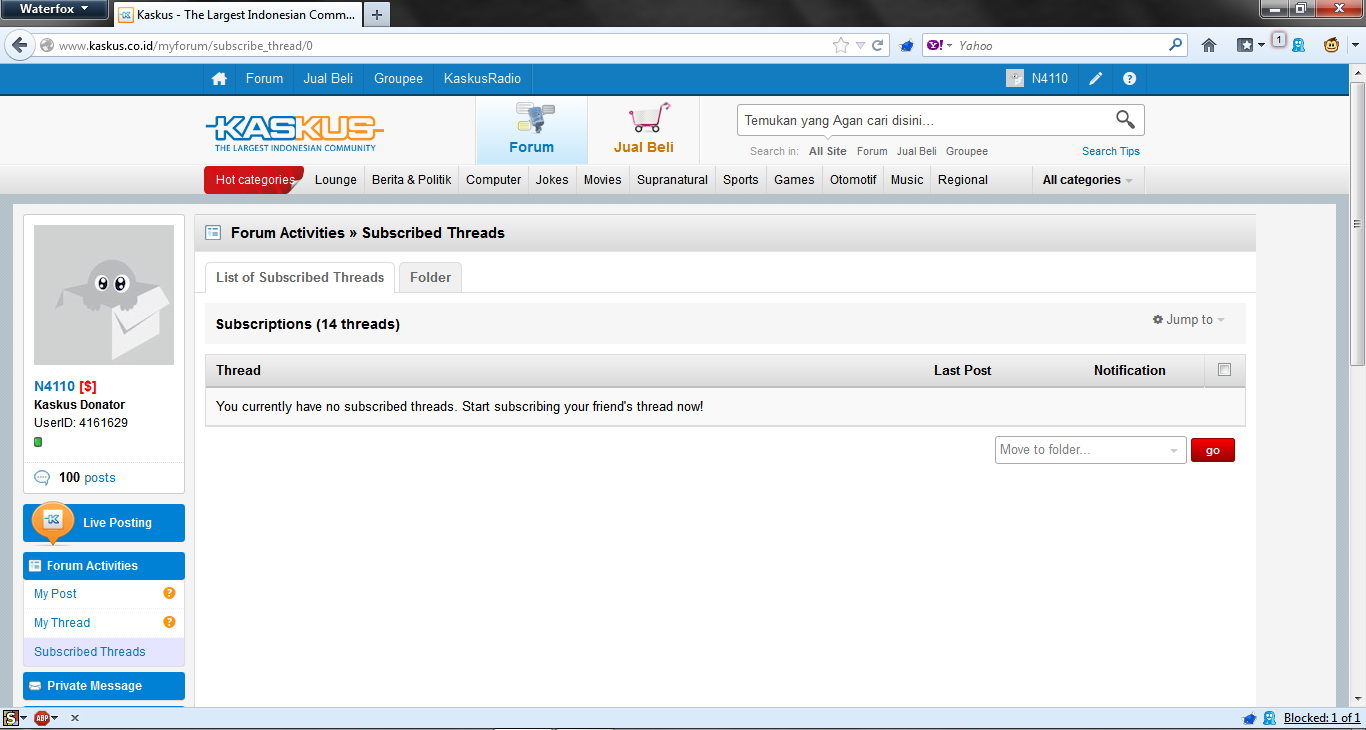1366x730 pixels.
Task: Click the browser home button in toolbar
Action: pos(1209,45)
